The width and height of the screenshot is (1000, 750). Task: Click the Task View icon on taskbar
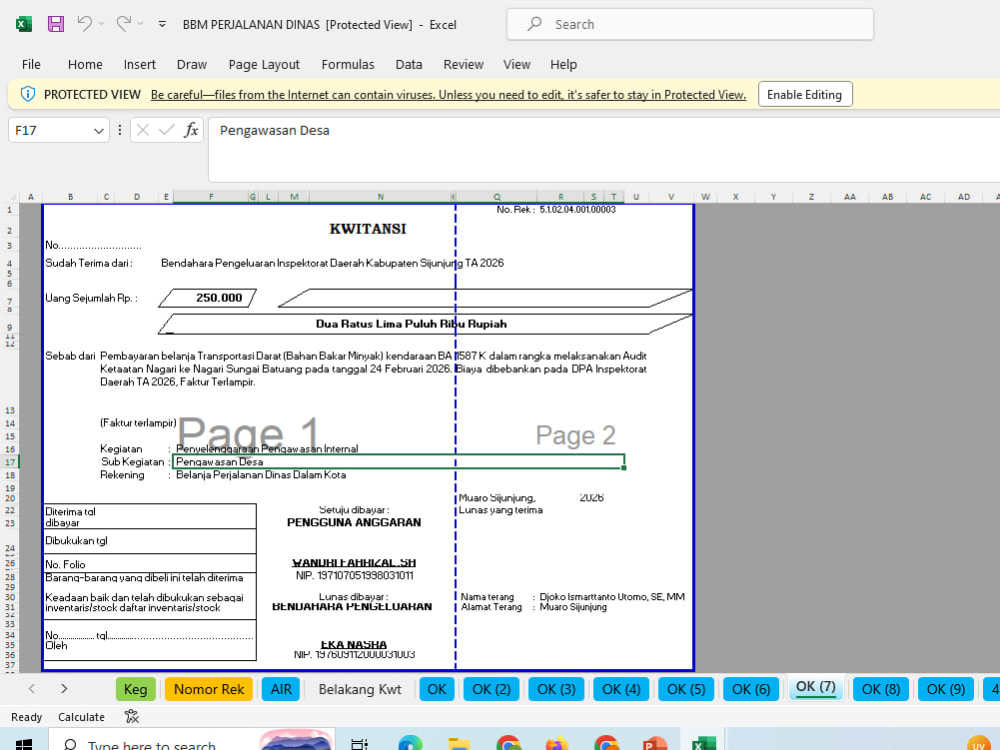[x=359, y=744]
